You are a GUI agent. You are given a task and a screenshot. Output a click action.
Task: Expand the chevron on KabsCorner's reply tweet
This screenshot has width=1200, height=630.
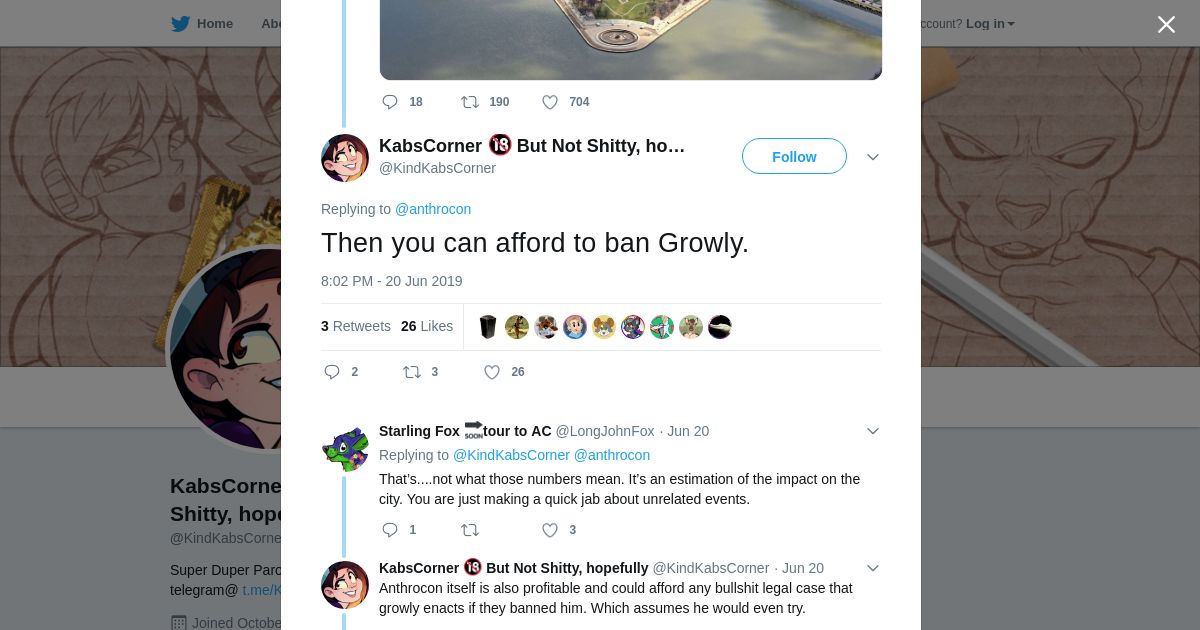click(x=873, y=568)
